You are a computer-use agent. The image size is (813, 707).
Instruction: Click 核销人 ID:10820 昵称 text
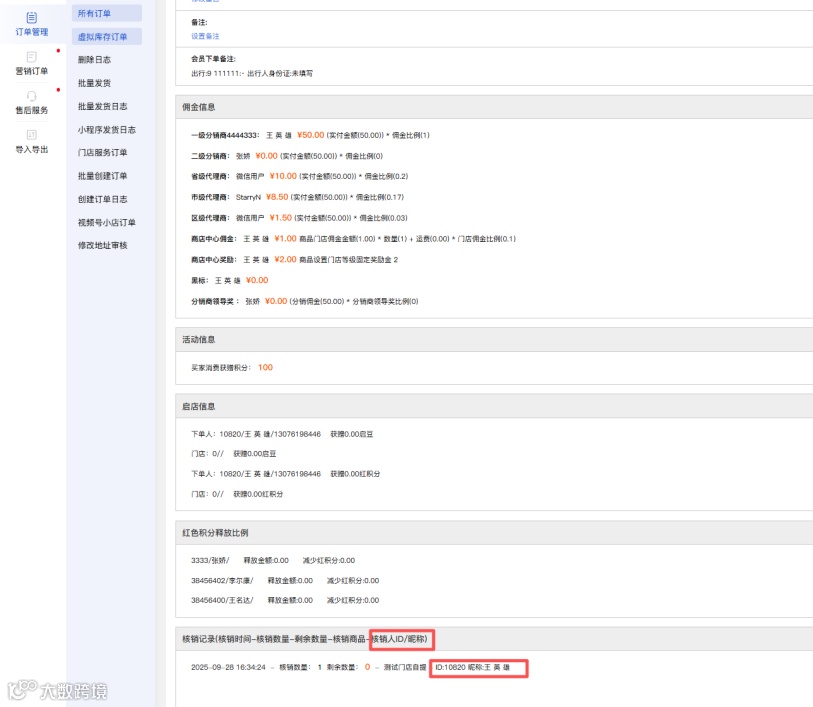click(472, 667)
